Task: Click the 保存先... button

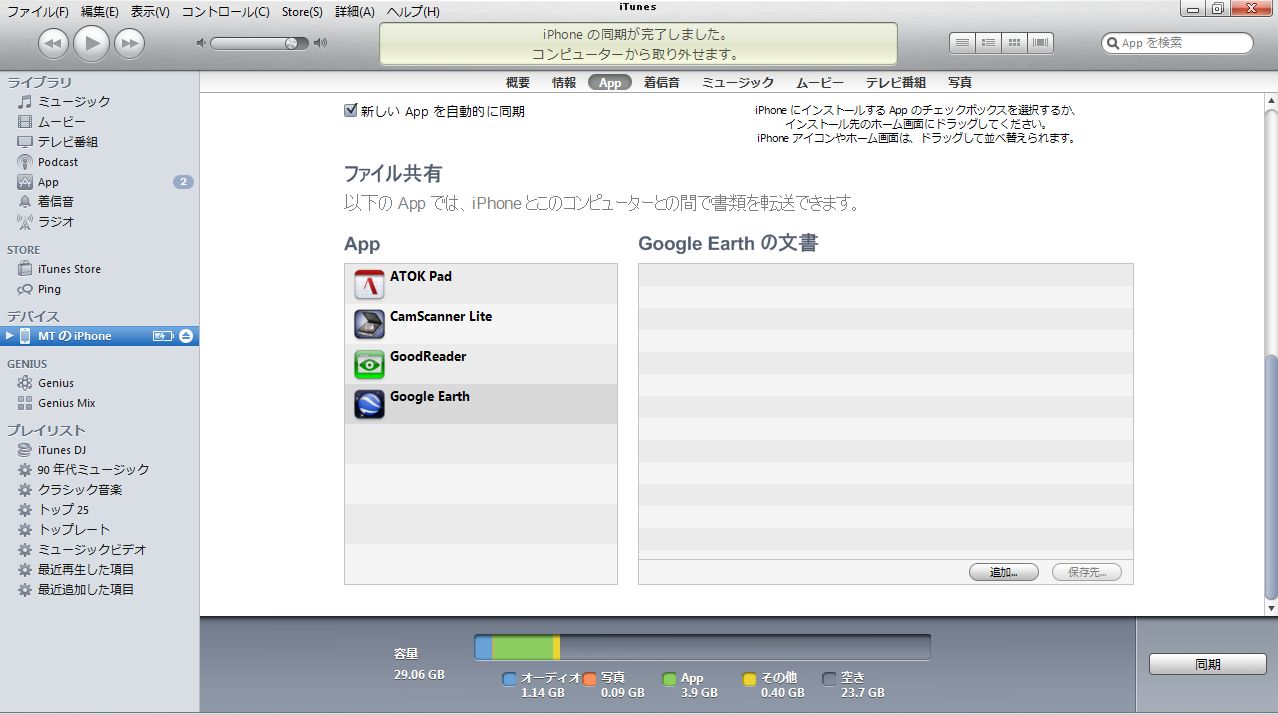Action: point(1086,573)
